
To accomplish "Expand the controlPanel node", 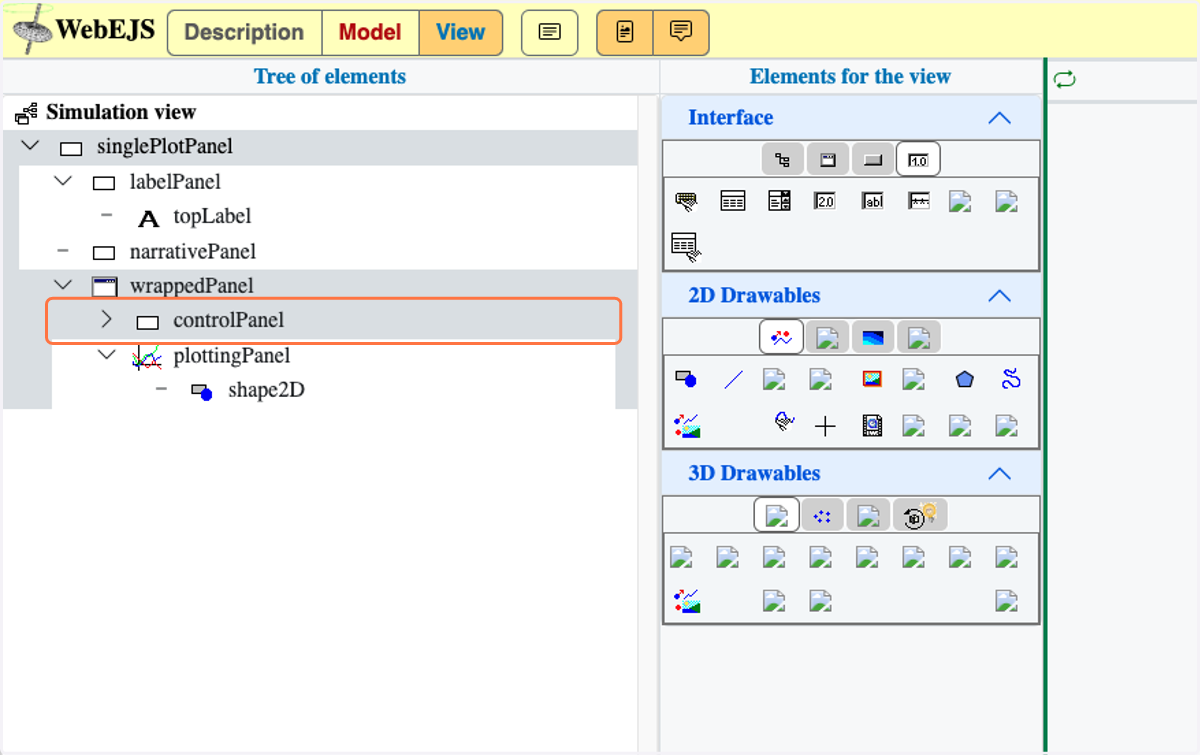I will 107,320.
